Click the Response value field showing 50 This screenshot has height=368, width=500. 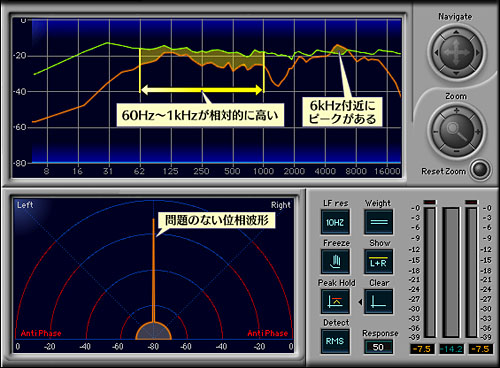pos(378,347)
